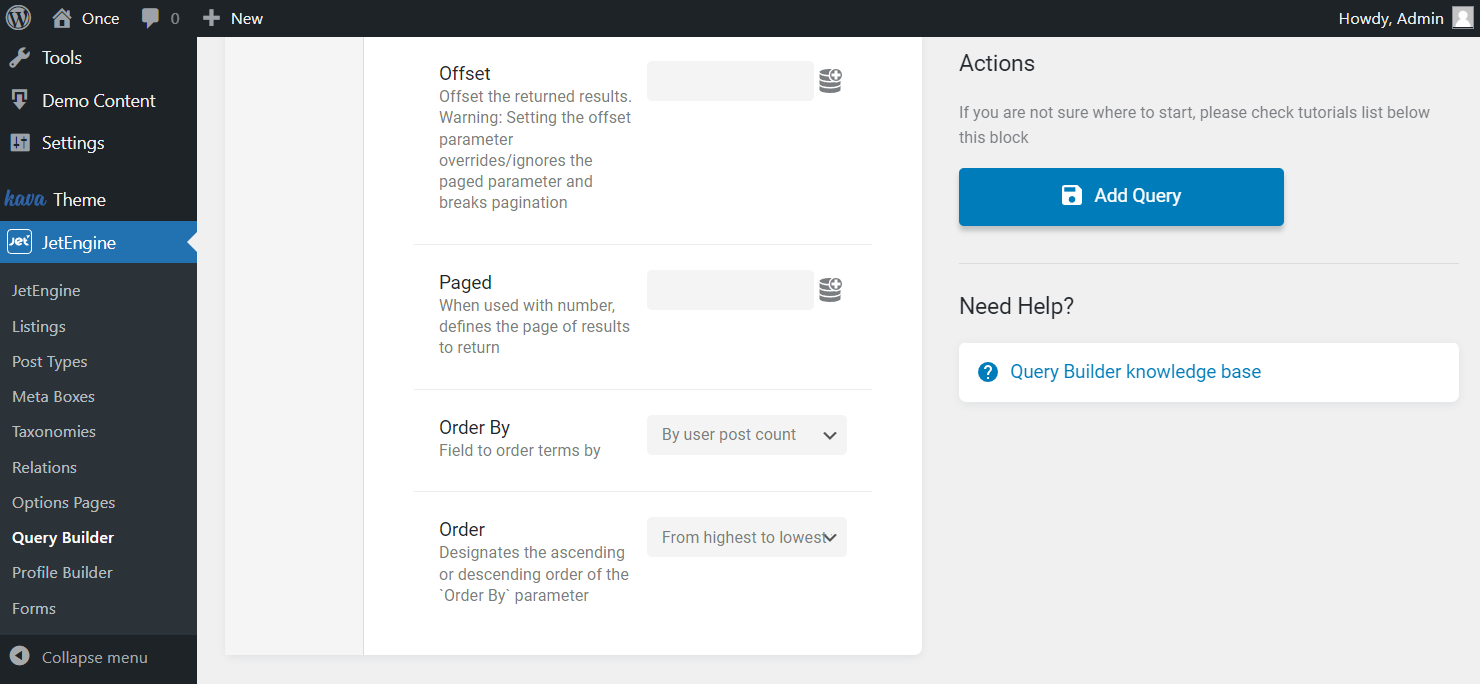Click the Collapse menu arrow icon
Screen dimensions: 1480x684
(x=19, y=657)
